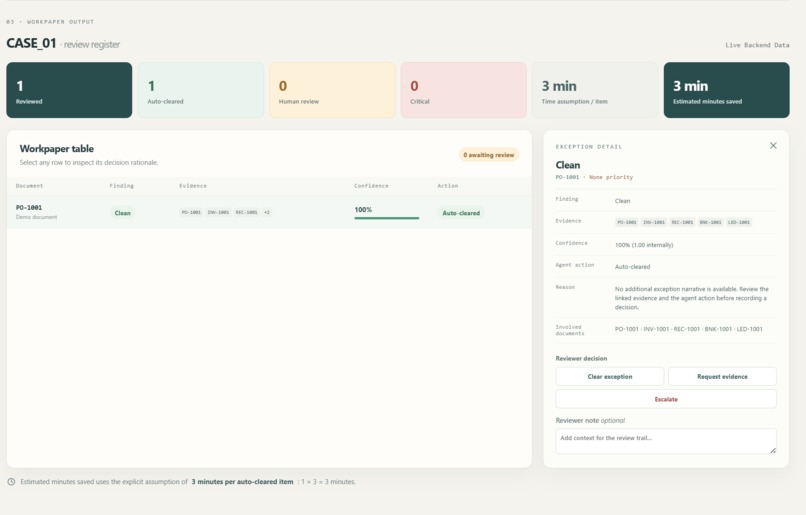Click the REC-1001 evidence chip in the detail panel
The image size is (806, 515).
coord(683,222)
